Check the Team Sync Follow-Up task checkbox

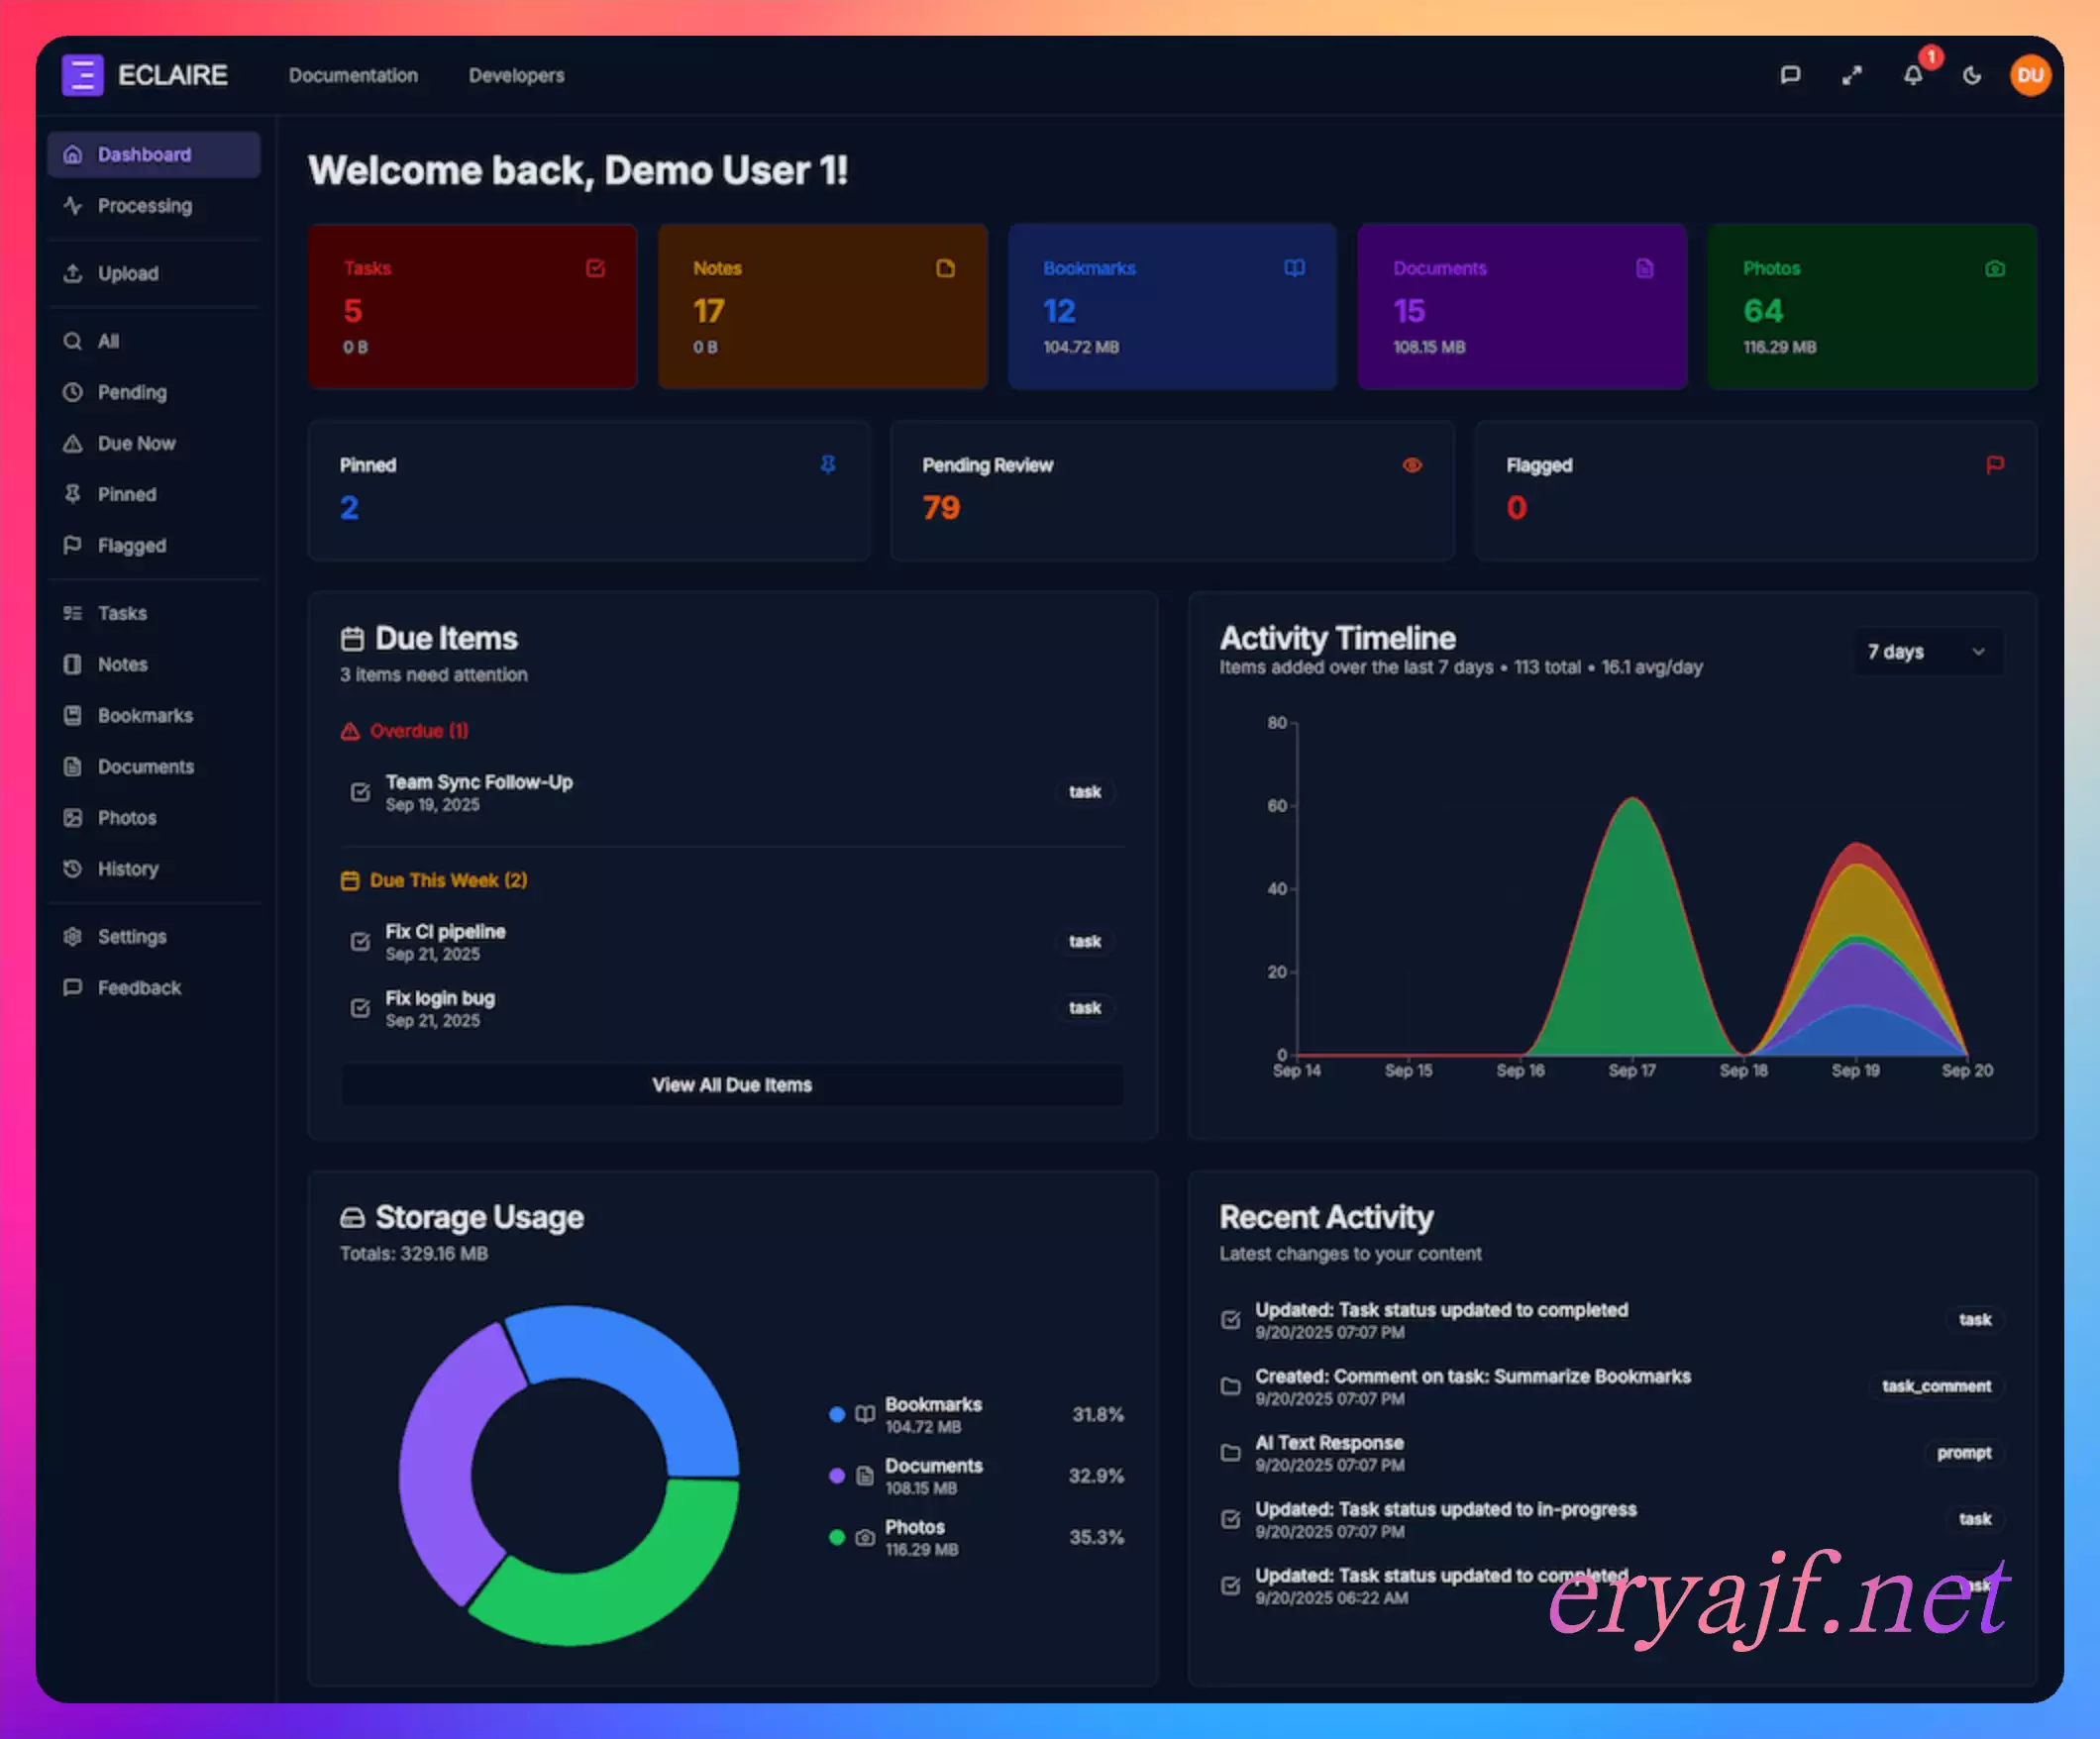point(360,792)
